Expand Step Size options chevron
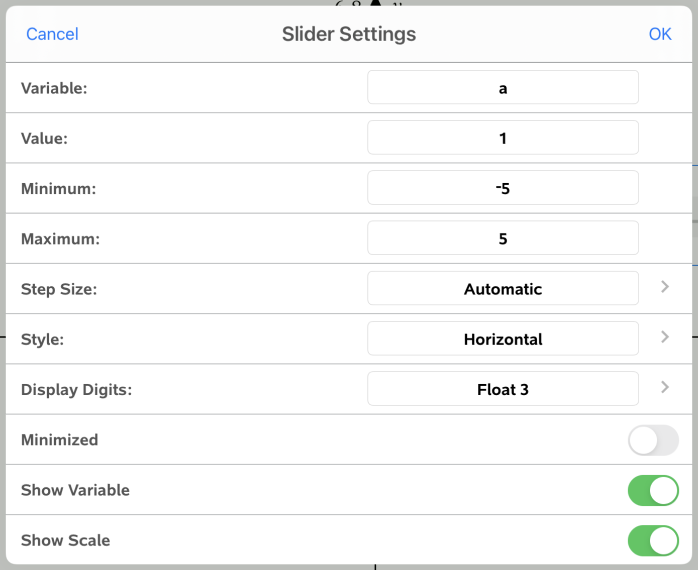The height and width of the screenshot is (570, 698). (x=665, y=287)
